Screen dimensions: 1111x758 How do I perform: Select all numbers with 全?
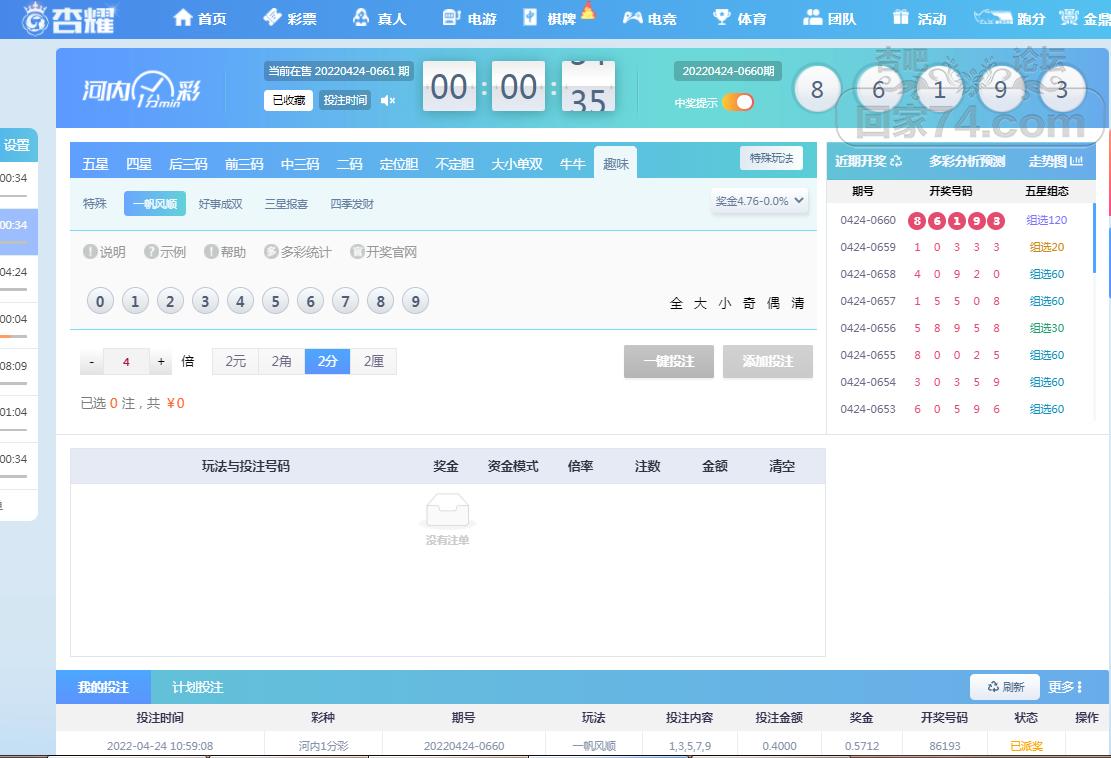click(676, 303)
